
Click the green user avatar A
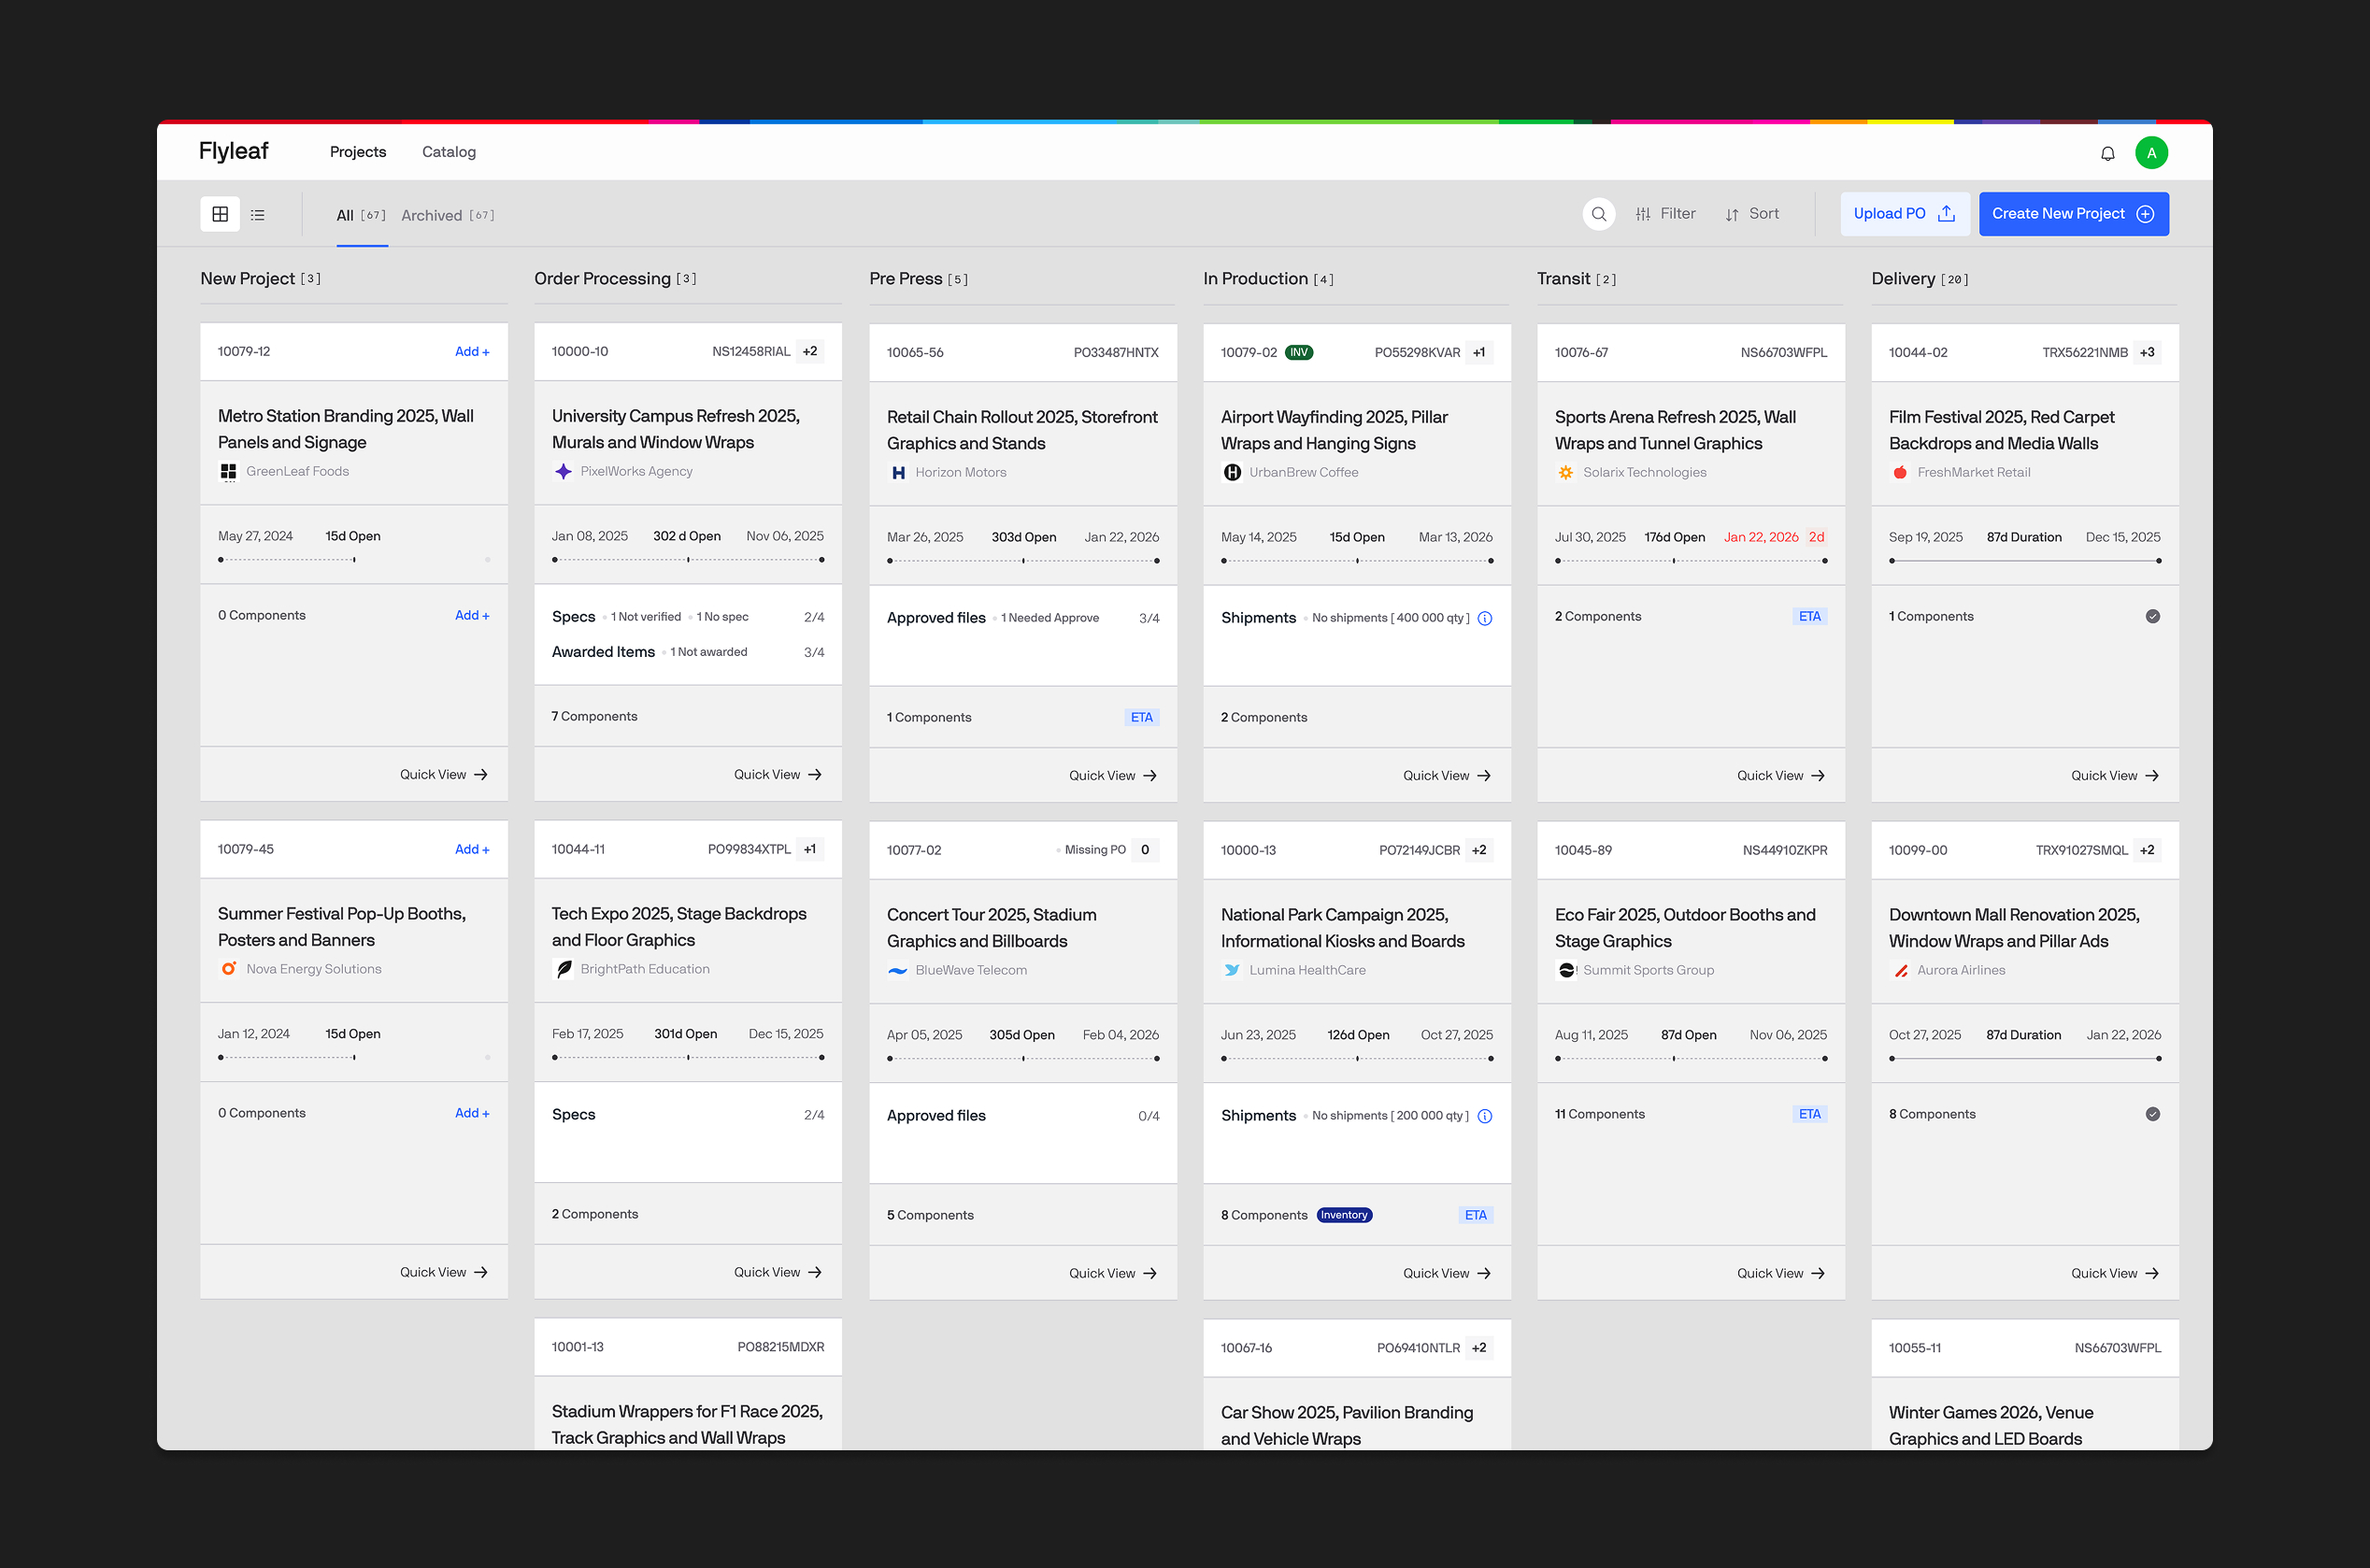(x=2150, y=153)
